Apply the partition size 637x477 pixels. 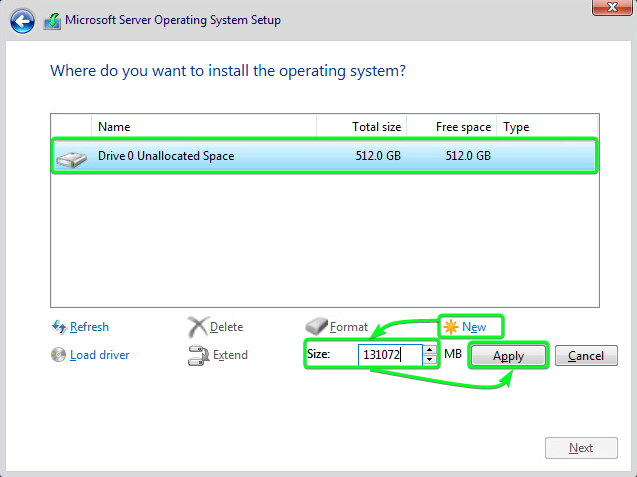508,356
